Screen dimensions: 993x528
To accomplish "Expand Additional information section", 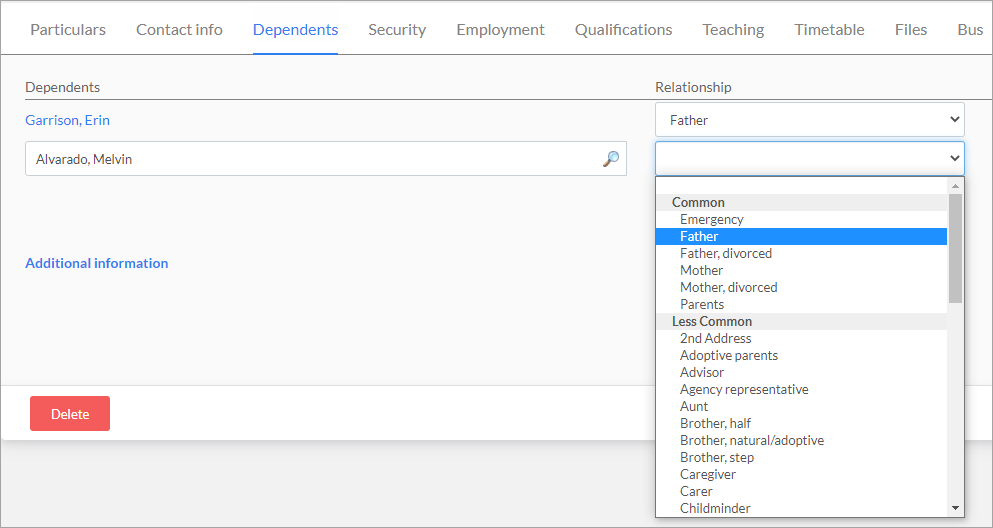I will tap(96, 263).
